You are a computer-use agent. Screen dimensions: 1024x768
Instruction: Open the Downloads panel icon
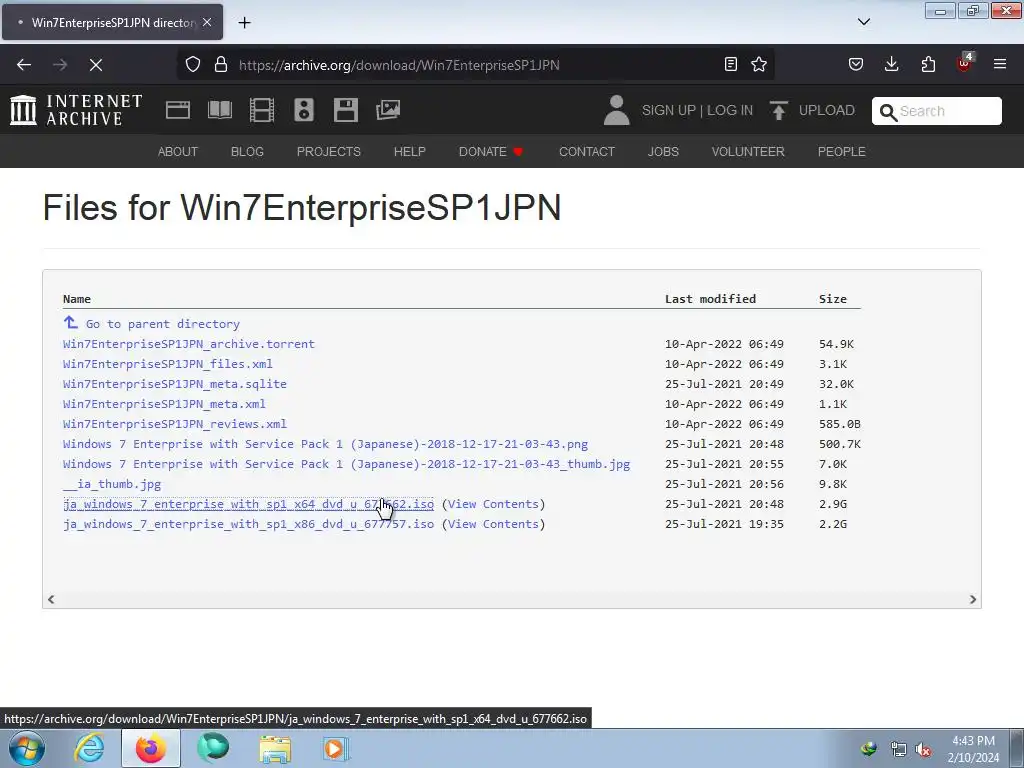[x=891, y=64]
